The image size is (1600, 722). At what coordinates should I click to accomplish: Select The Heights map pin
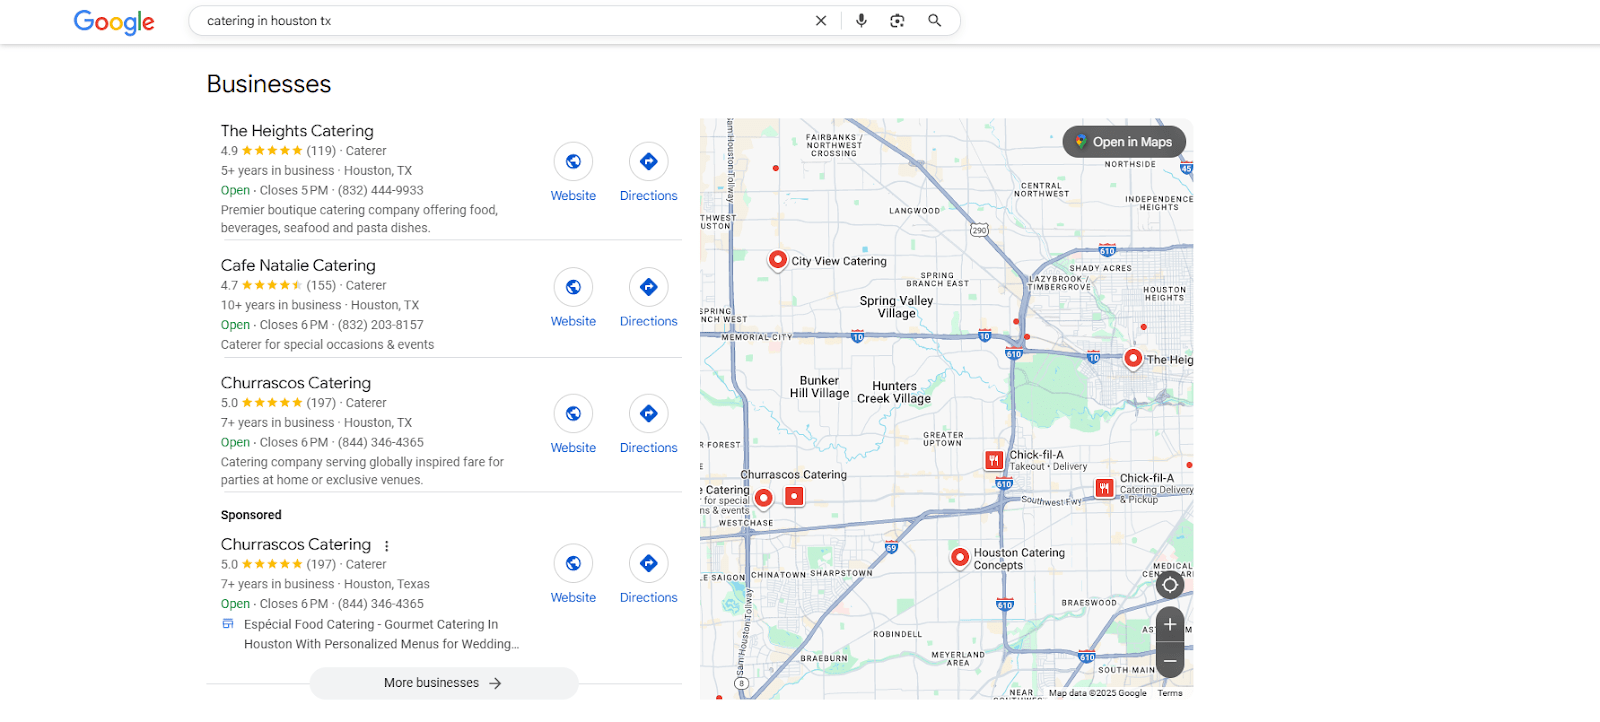pos(1133,358)
